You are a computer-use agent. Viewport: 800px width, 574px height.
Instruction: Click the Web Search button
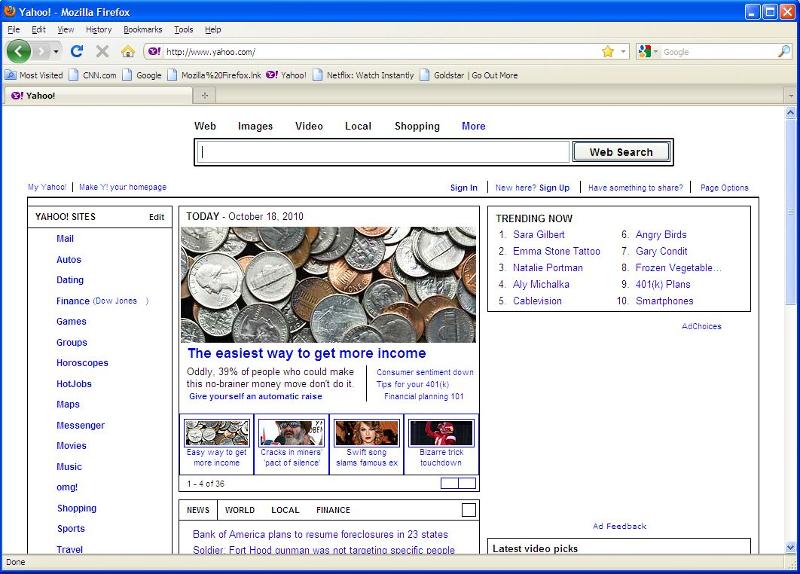pyautogui.click(x=621, y=152)
